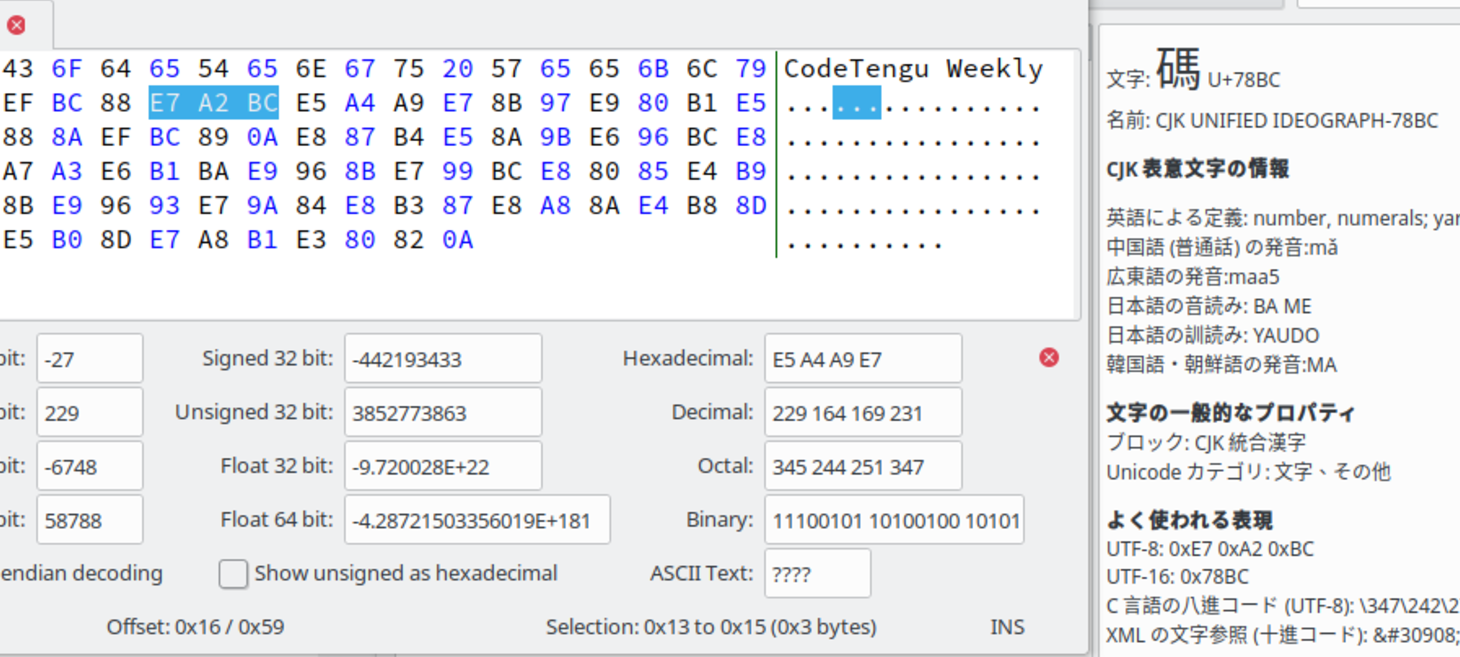Focus the Binary value field
Viewport: 1460px width, 657px height.
click(x=893, y=520)
